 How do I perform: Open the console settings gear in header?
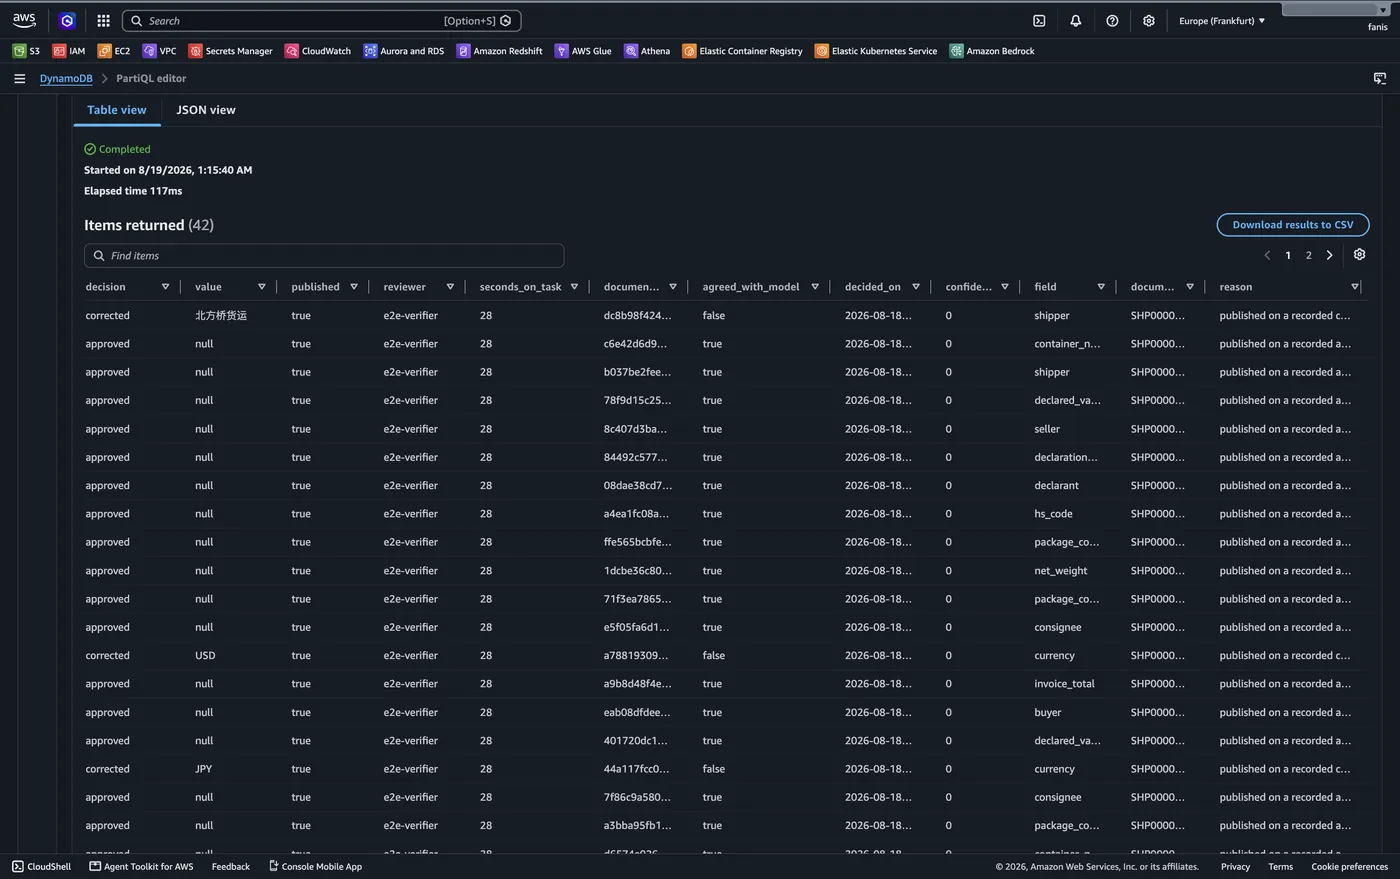1149,20
